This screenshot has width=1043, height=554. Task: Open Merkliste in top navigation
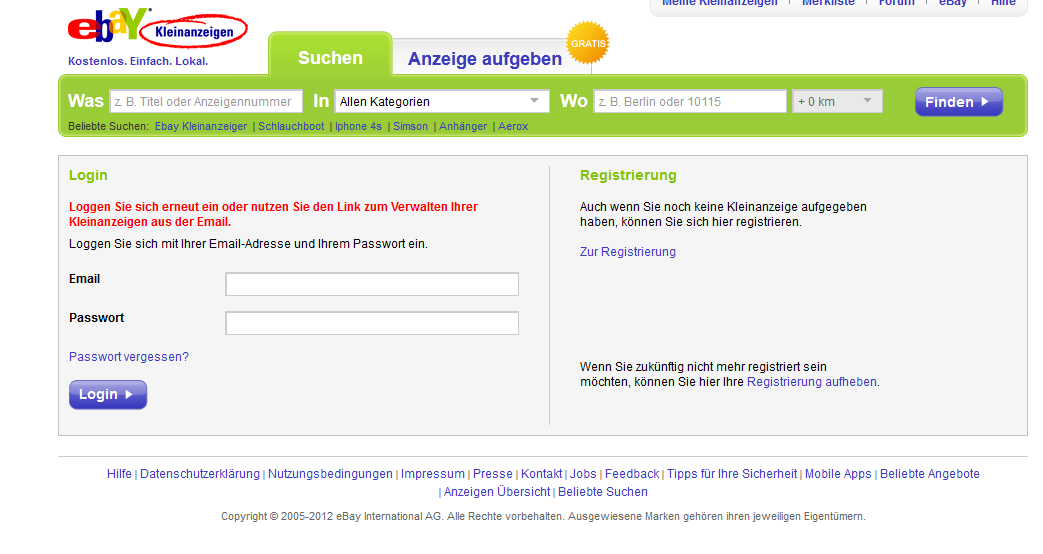click(x=828, y=3)
